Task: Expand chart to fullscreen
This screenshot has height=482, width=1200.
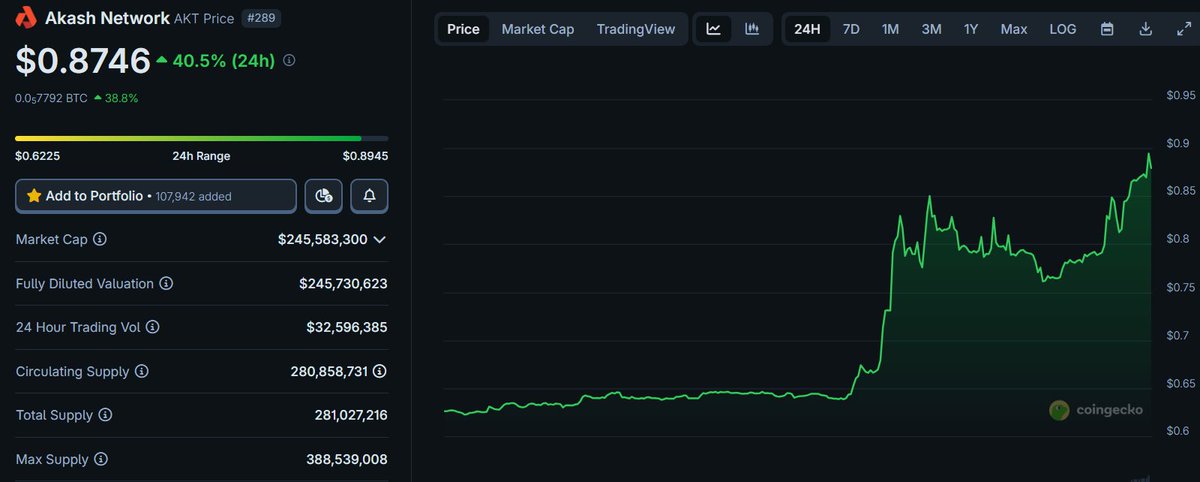Action: pos(1183,29)
